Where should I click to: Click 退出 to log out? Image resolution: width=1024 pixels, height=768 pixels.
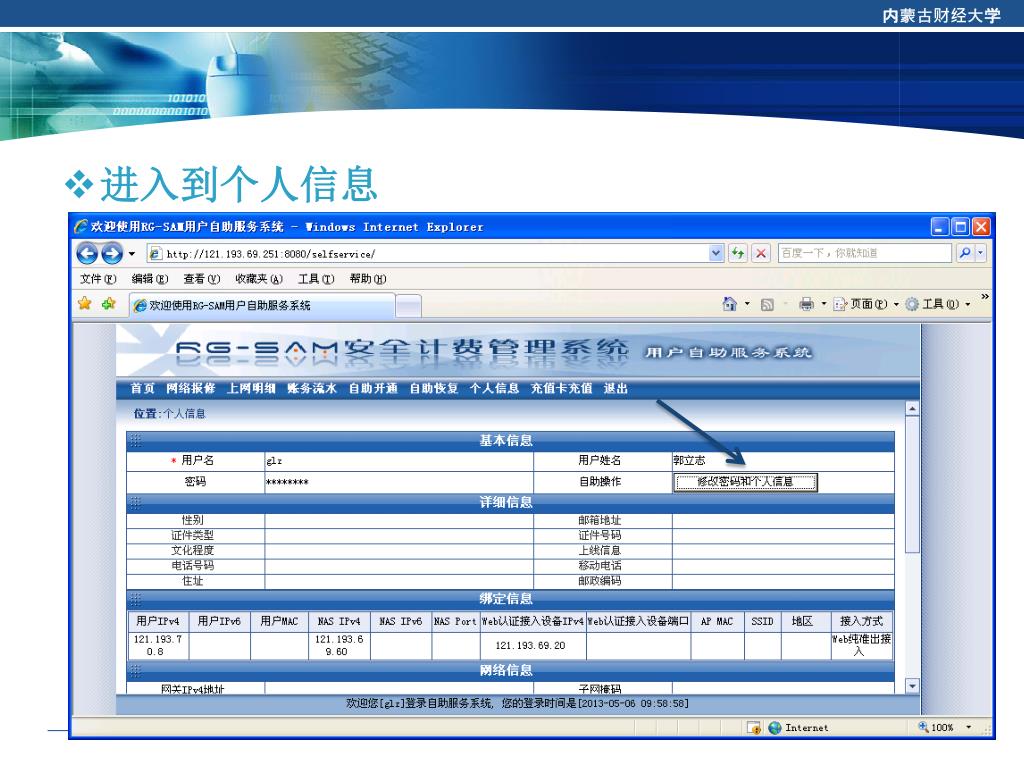coord(616,389)
